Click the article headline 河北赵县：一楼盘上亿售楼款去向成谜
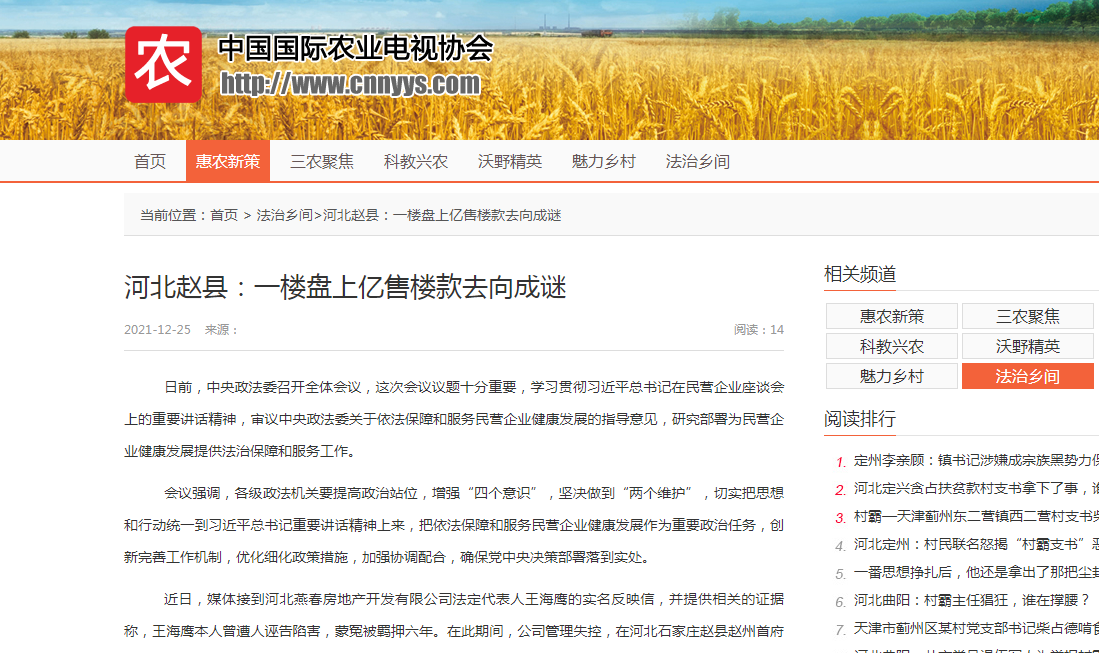Viewport: 1099px width, 653px height. point(346,287)
